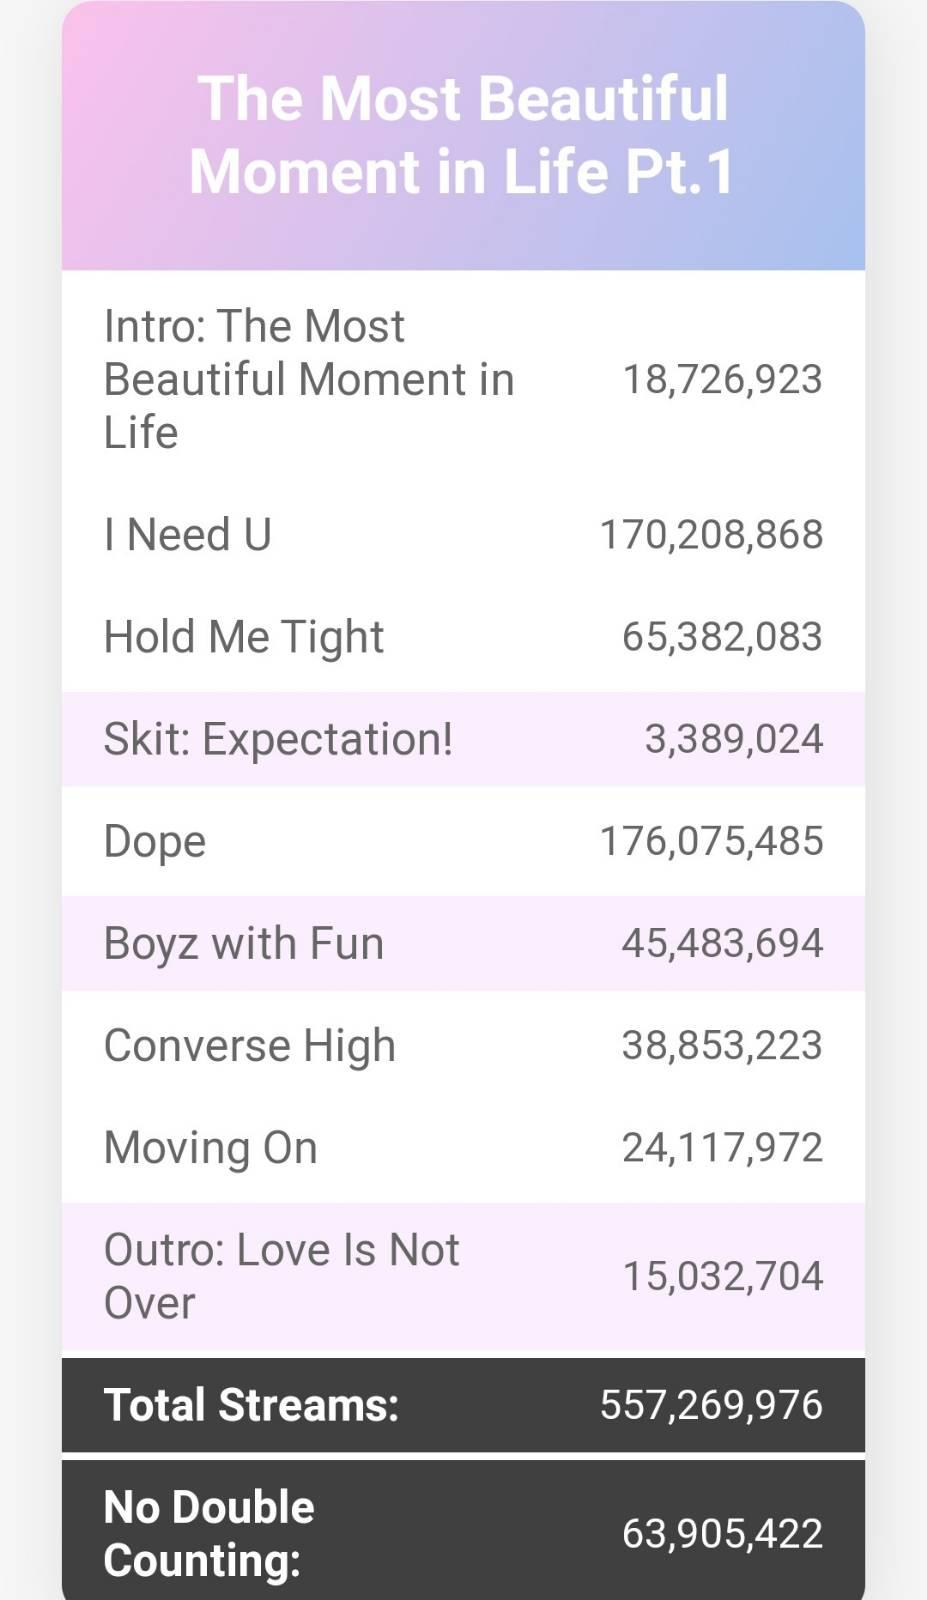Click the I Need U track name

[x=188, y=535]
